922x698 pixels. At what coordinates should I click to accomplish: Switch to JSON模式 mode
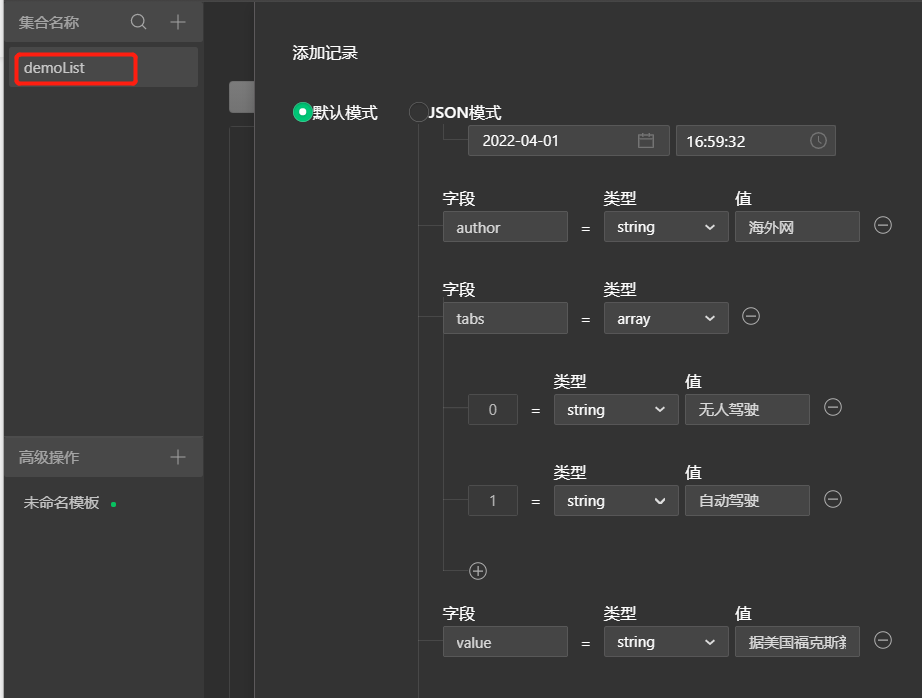(419, 112)
